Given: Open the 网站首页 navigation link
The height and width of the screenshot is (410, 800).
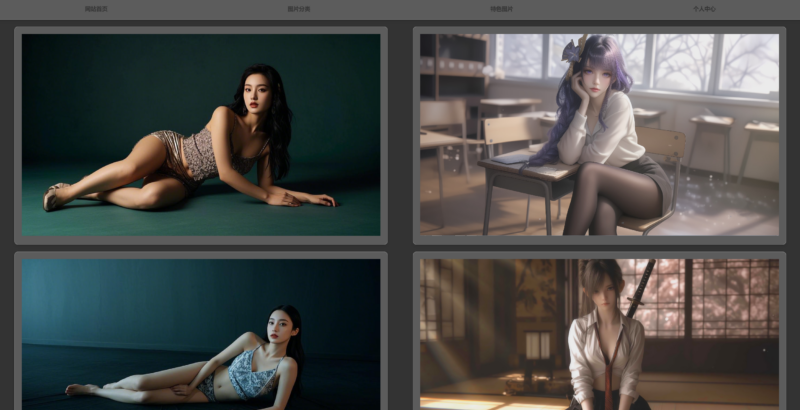Looking at the screenshot, I should click(96, 9).
